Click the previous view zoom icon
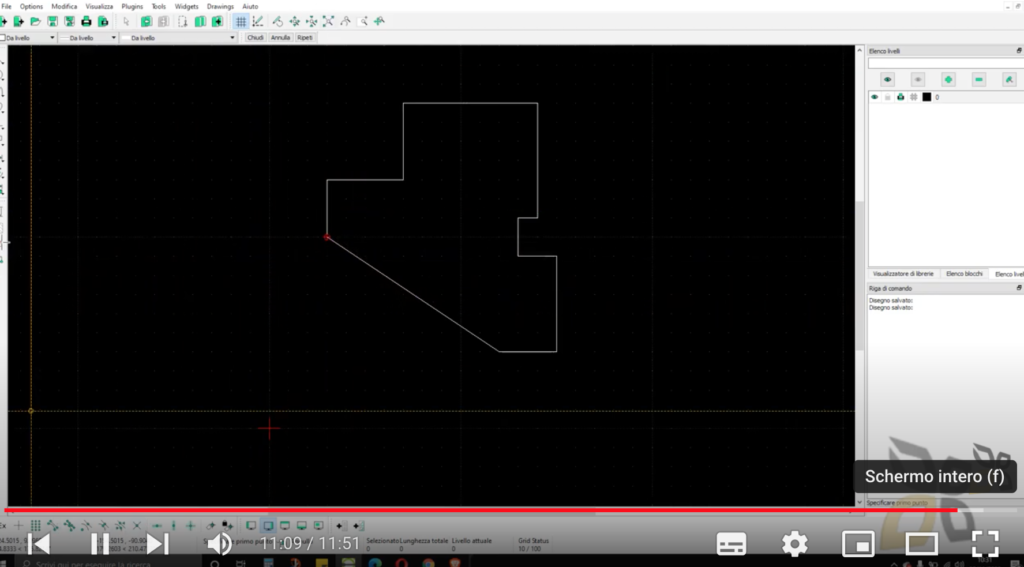1024x567 pixels. pyautogui.click(x=345, y=22)
